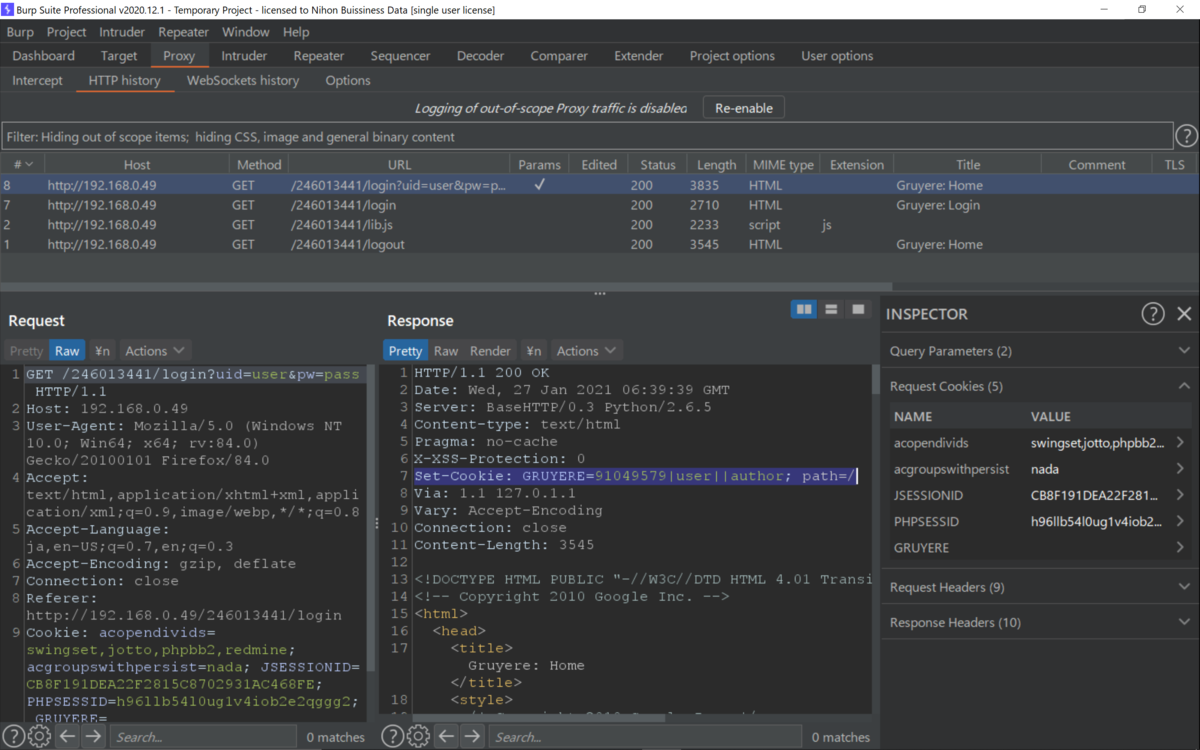Open Request search settings gear
This screenshot has width=1200, height=750.
pyautogui.click(x=39, y=737)
